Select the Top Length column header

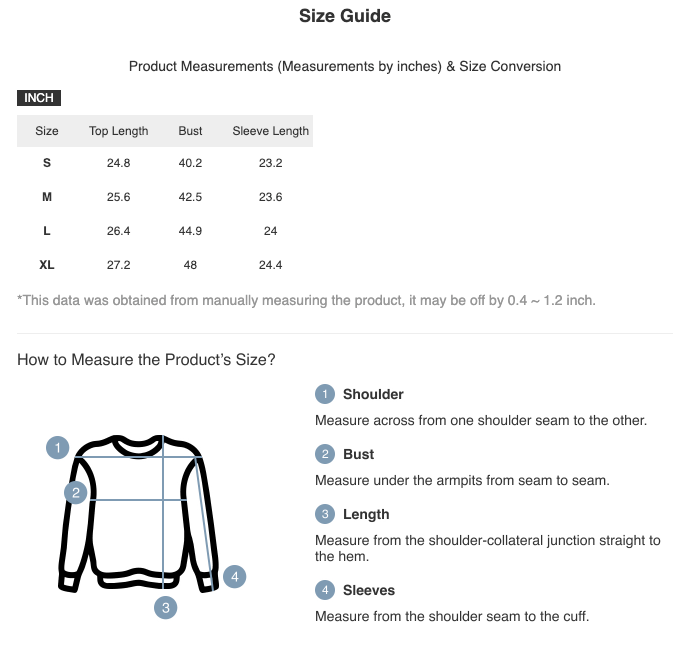click(x=118, y=131)
